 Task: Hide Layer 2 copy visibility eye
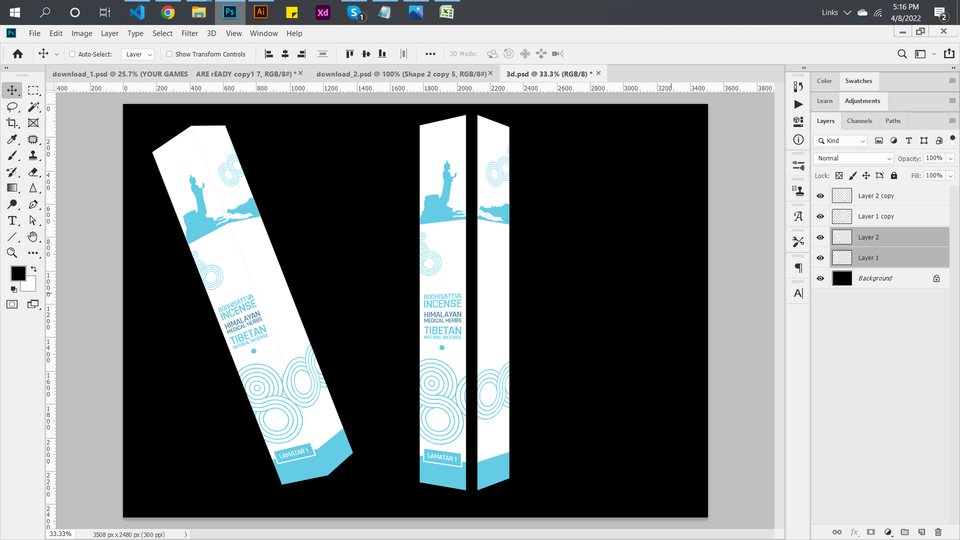(820, 196)
